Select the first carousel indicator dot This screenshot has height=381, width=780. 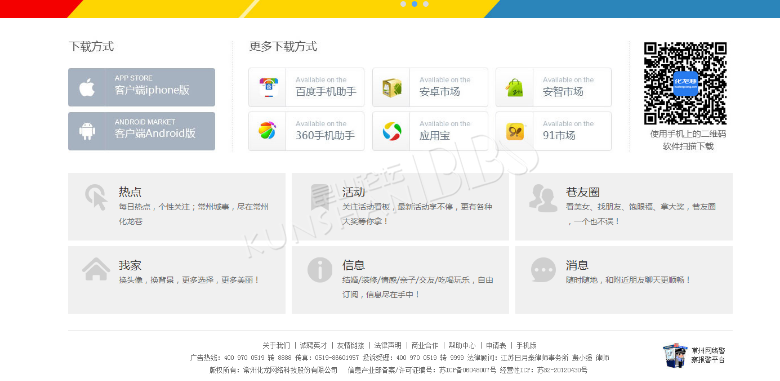403,4
